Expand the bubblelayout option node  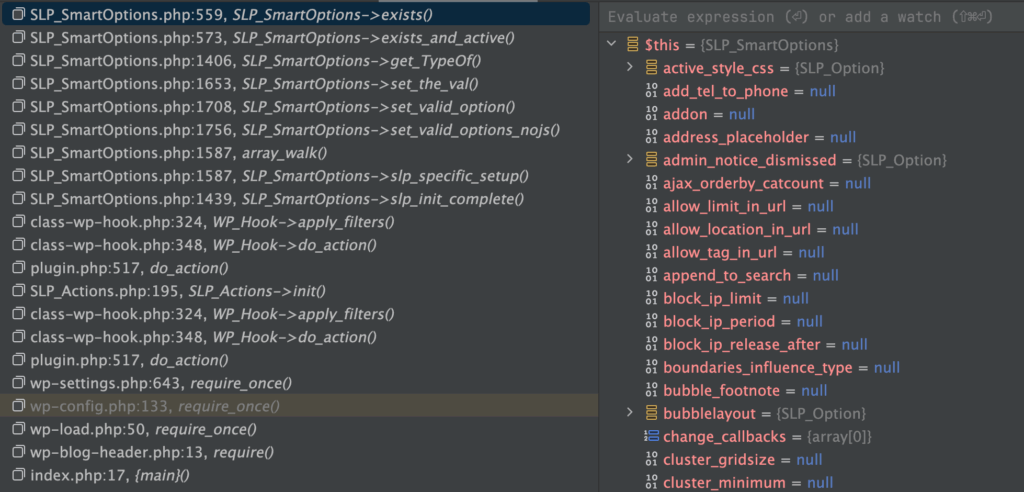click(630, 414)
